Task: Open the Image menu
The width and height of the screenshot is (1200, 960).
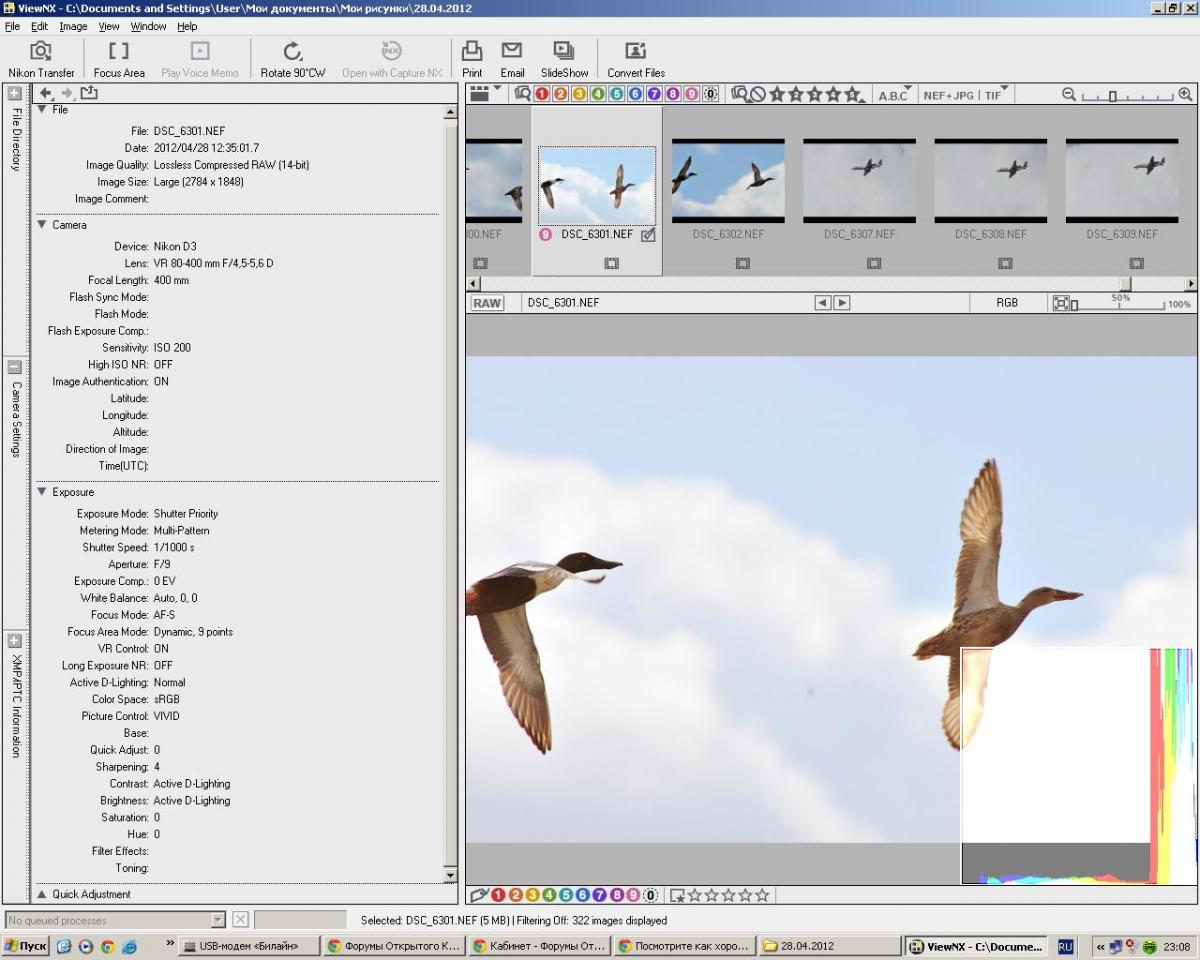Action: [x=73, y=26]
